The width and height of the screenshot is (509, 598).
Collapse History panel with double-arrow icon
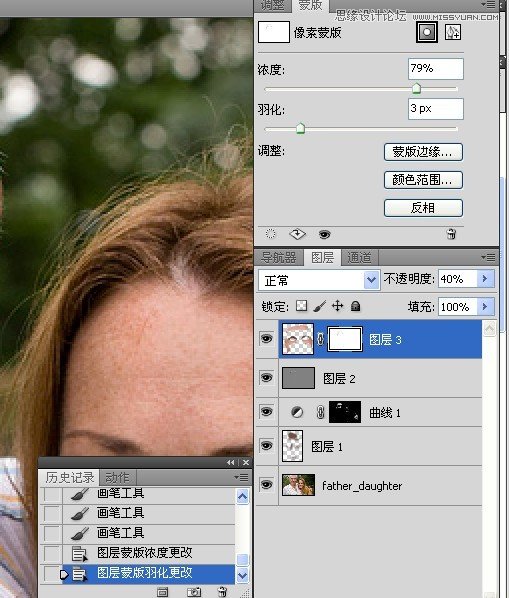[x=231, y=463]
